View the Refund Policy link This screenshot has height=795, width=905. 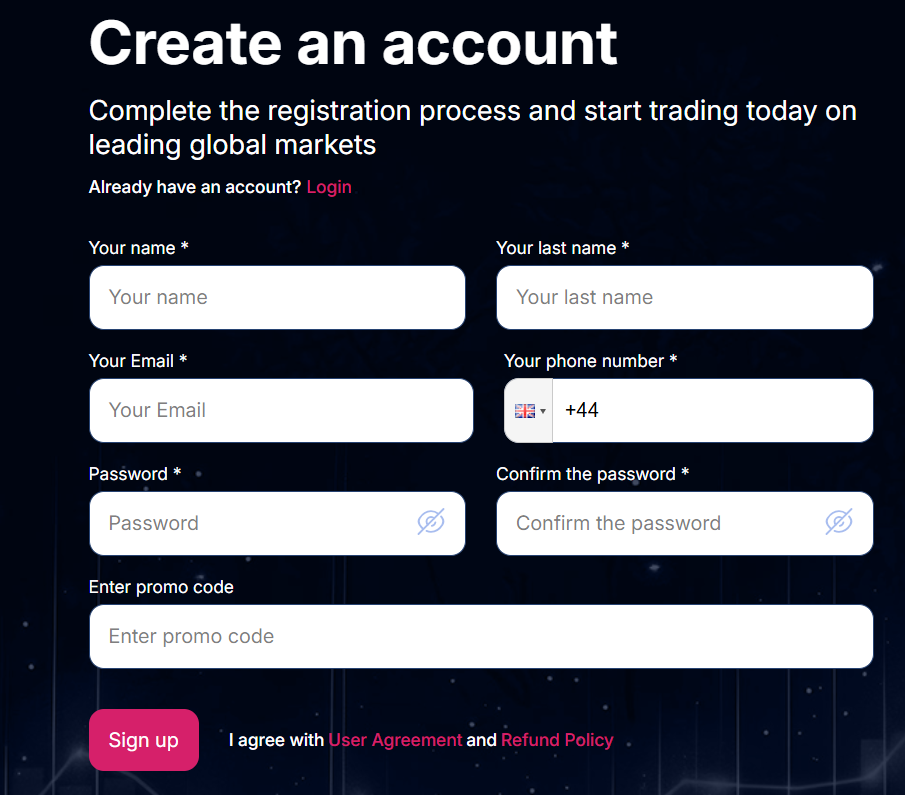coord(557,740)
